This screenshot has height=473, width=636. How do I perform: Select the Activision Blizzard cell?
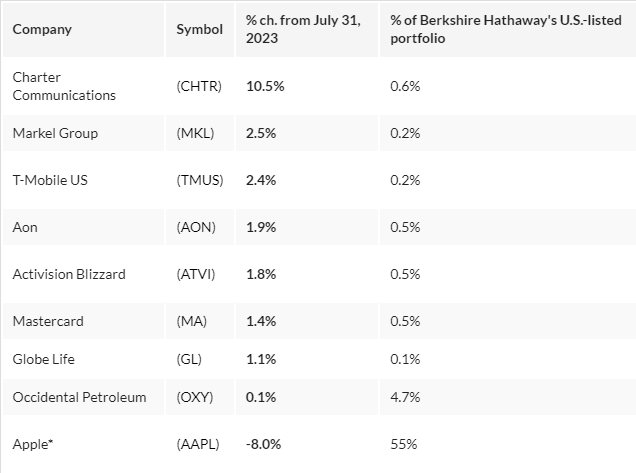(69, 274)
